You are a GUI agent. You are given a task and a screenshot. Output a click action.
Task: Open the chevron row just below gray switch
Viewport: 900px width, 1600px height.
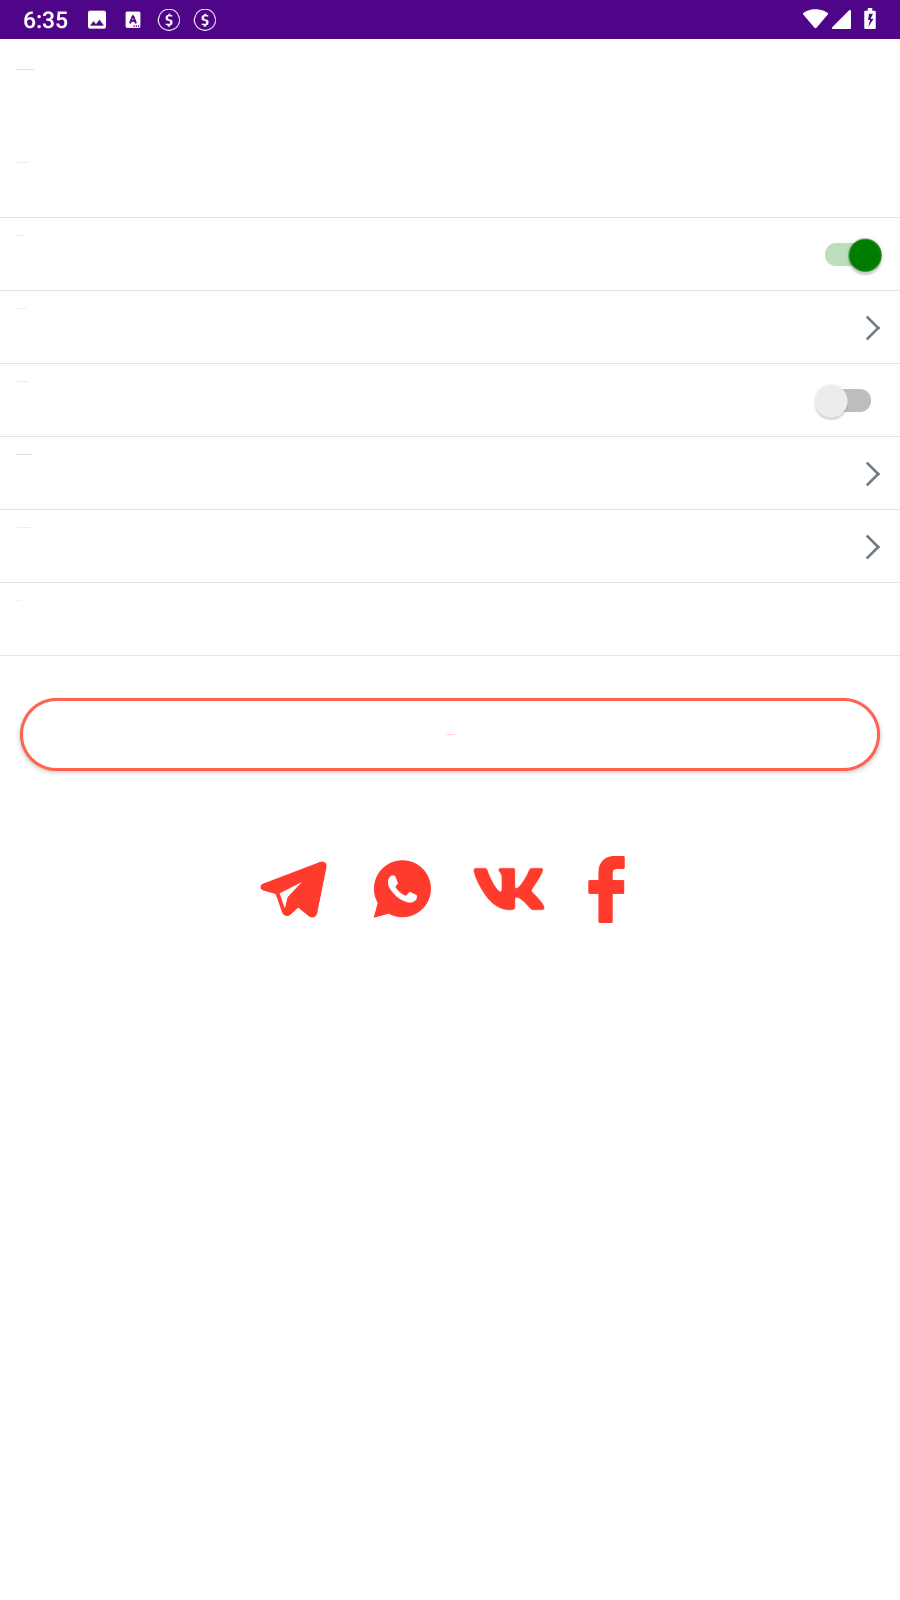click(x=450, y=473)
